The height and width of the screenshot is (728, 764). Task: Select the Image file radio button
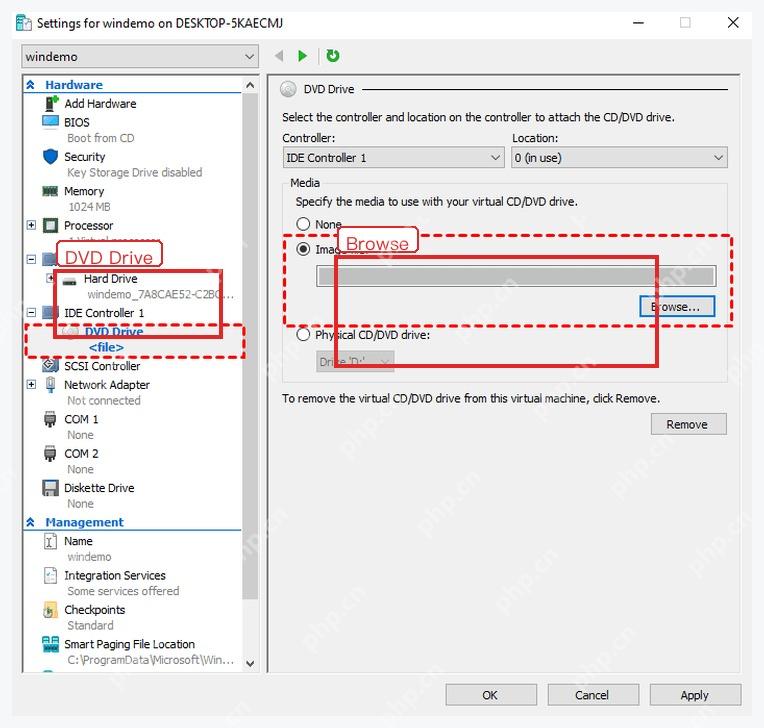coord(303,249)
